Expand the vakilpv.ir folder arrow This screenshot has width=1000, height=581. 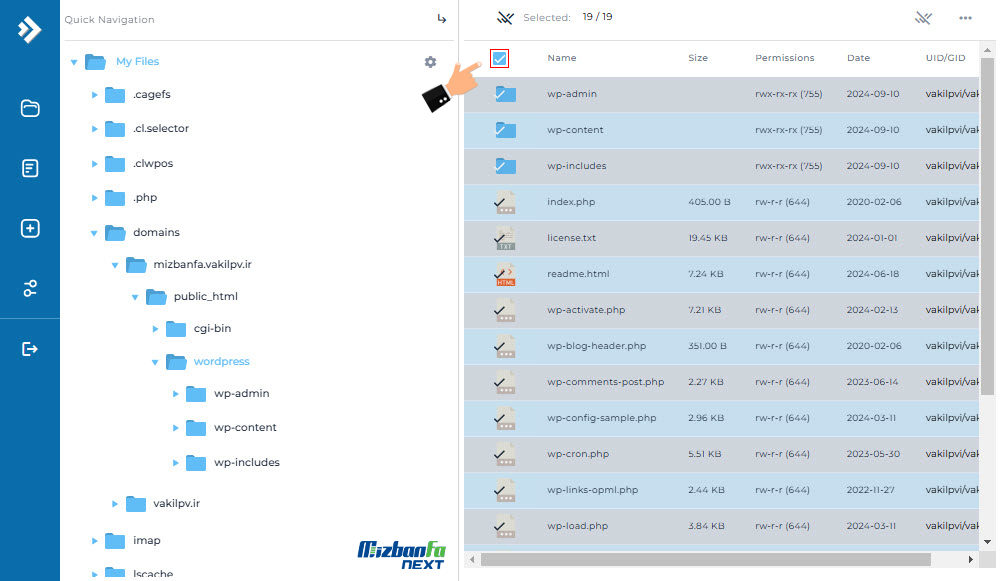point(115,504)
